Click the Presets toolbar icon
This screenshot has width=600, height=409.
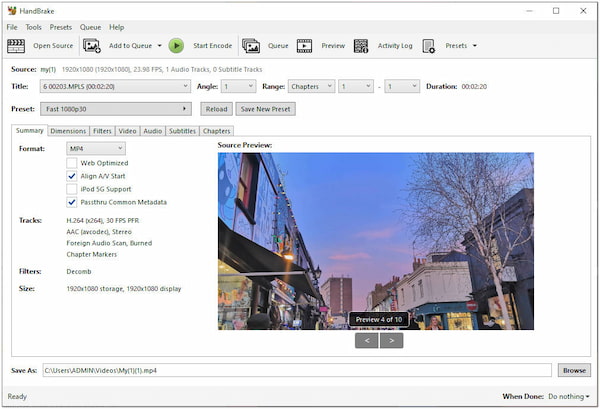point(429,46)
